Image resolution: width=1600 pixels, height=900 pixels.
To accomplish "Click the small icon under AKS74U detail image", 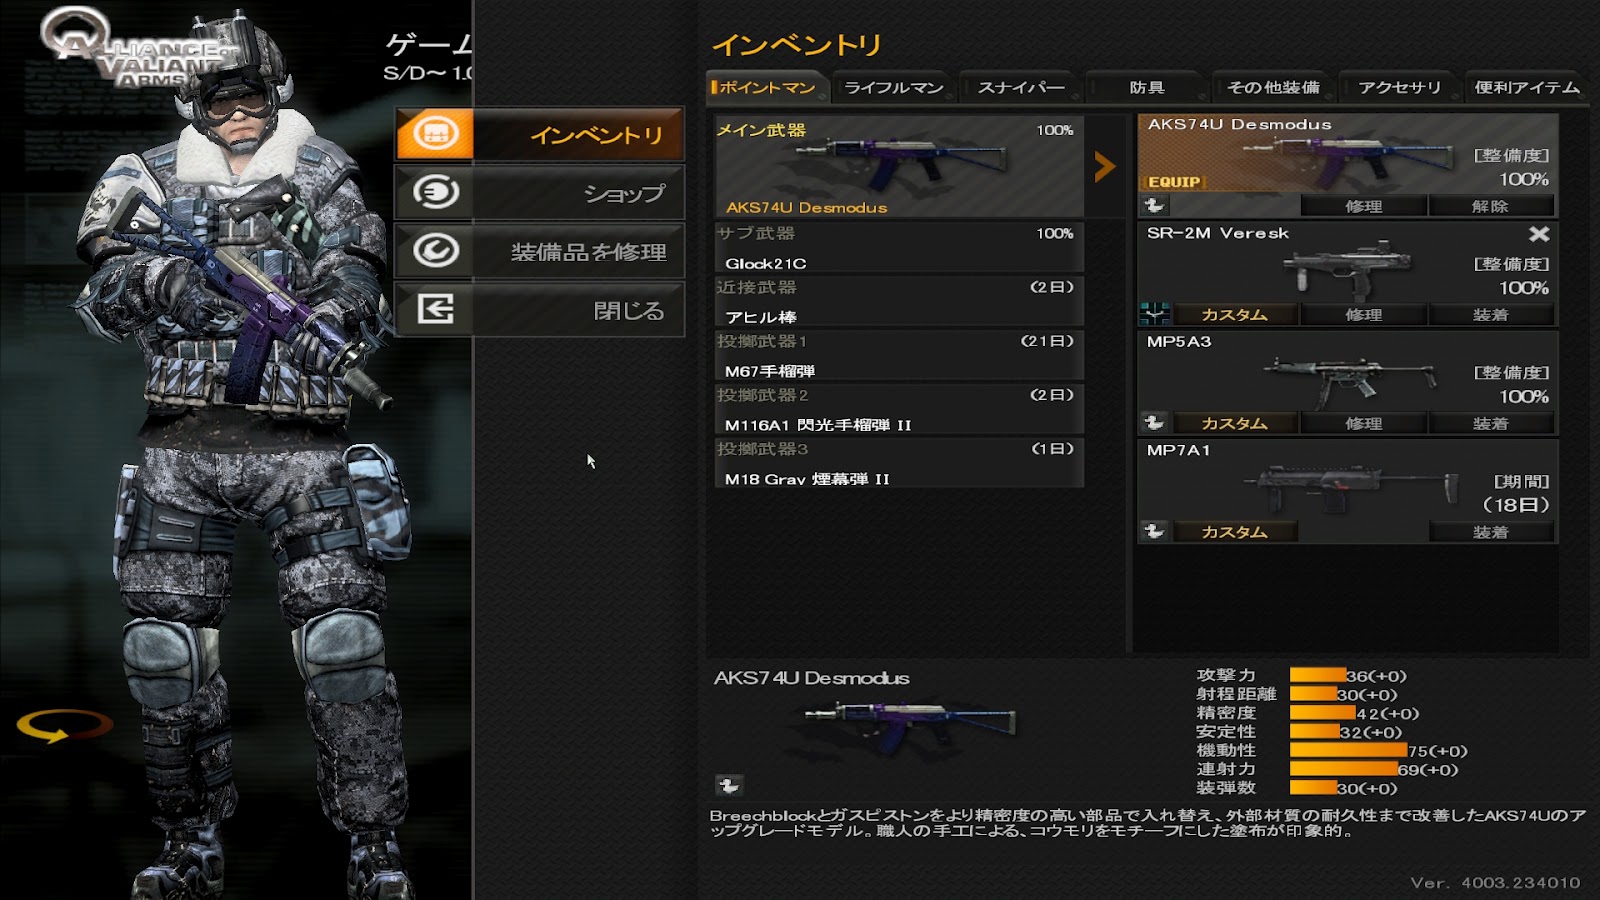I will [x=728, y=785].
